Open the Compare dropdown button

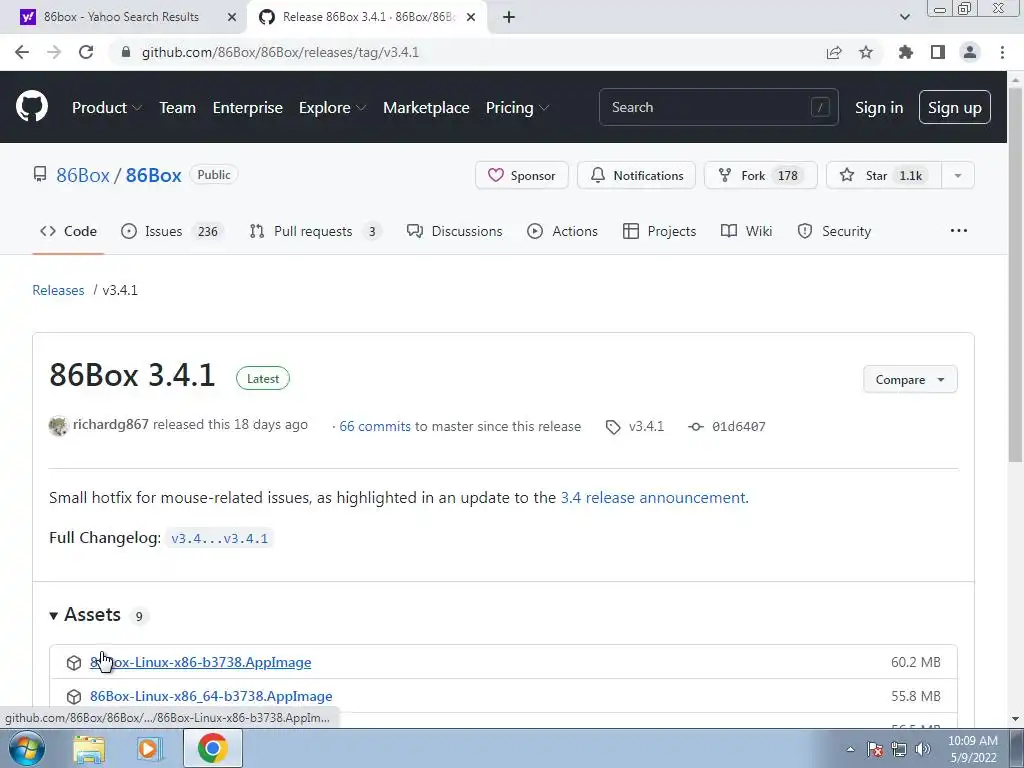point(910,379)
